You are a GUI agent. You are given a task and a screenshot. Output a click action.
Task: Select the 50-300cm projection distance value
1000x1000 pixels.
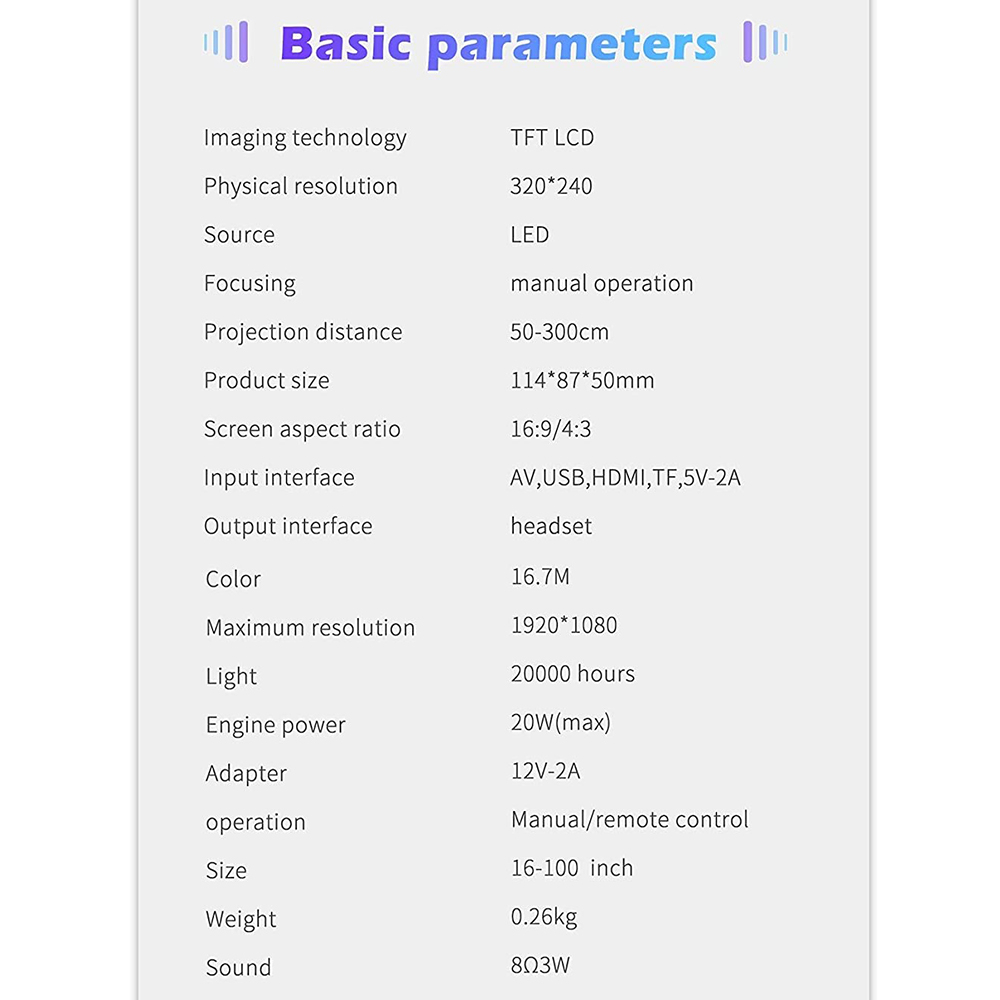tap(559, 332)
